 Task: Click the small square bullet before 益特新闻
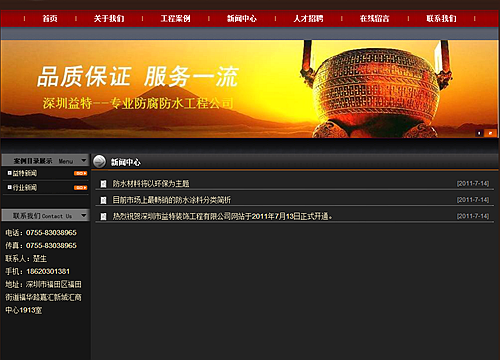coord(10,173)
